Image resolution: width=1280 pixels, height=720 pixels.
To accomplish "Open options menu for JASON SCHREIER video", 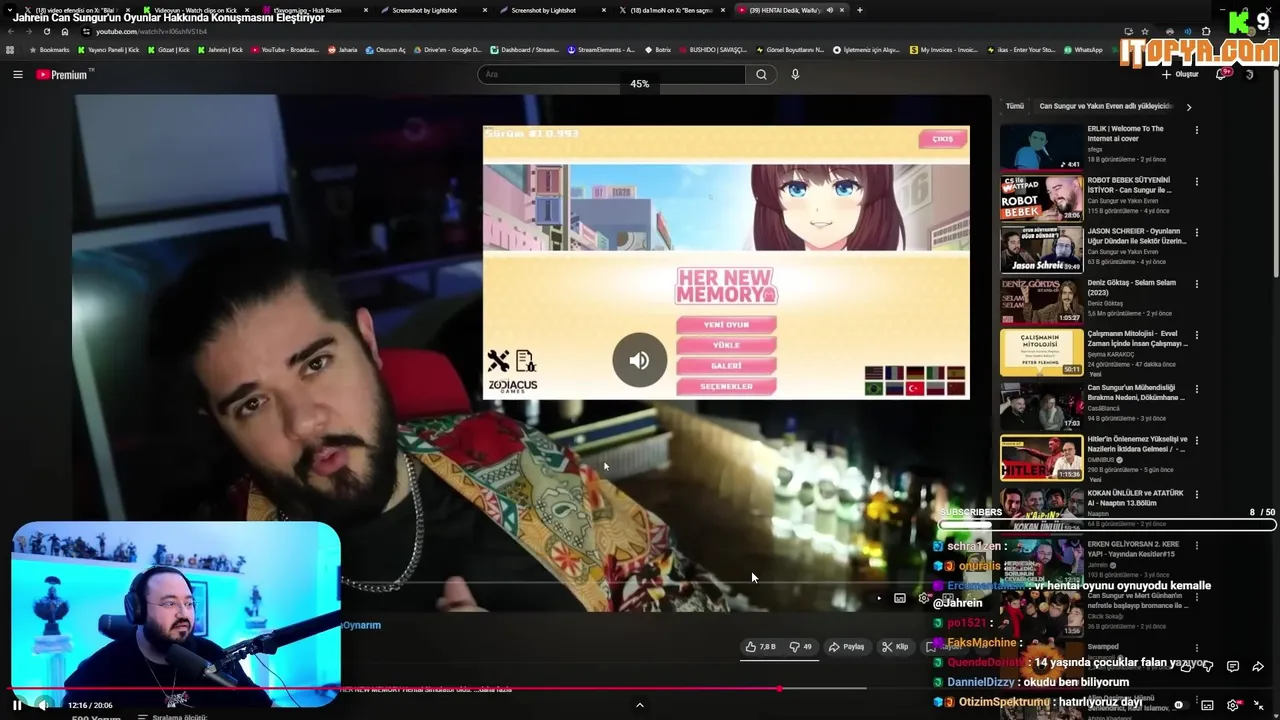I will (x=1196, y=232).
